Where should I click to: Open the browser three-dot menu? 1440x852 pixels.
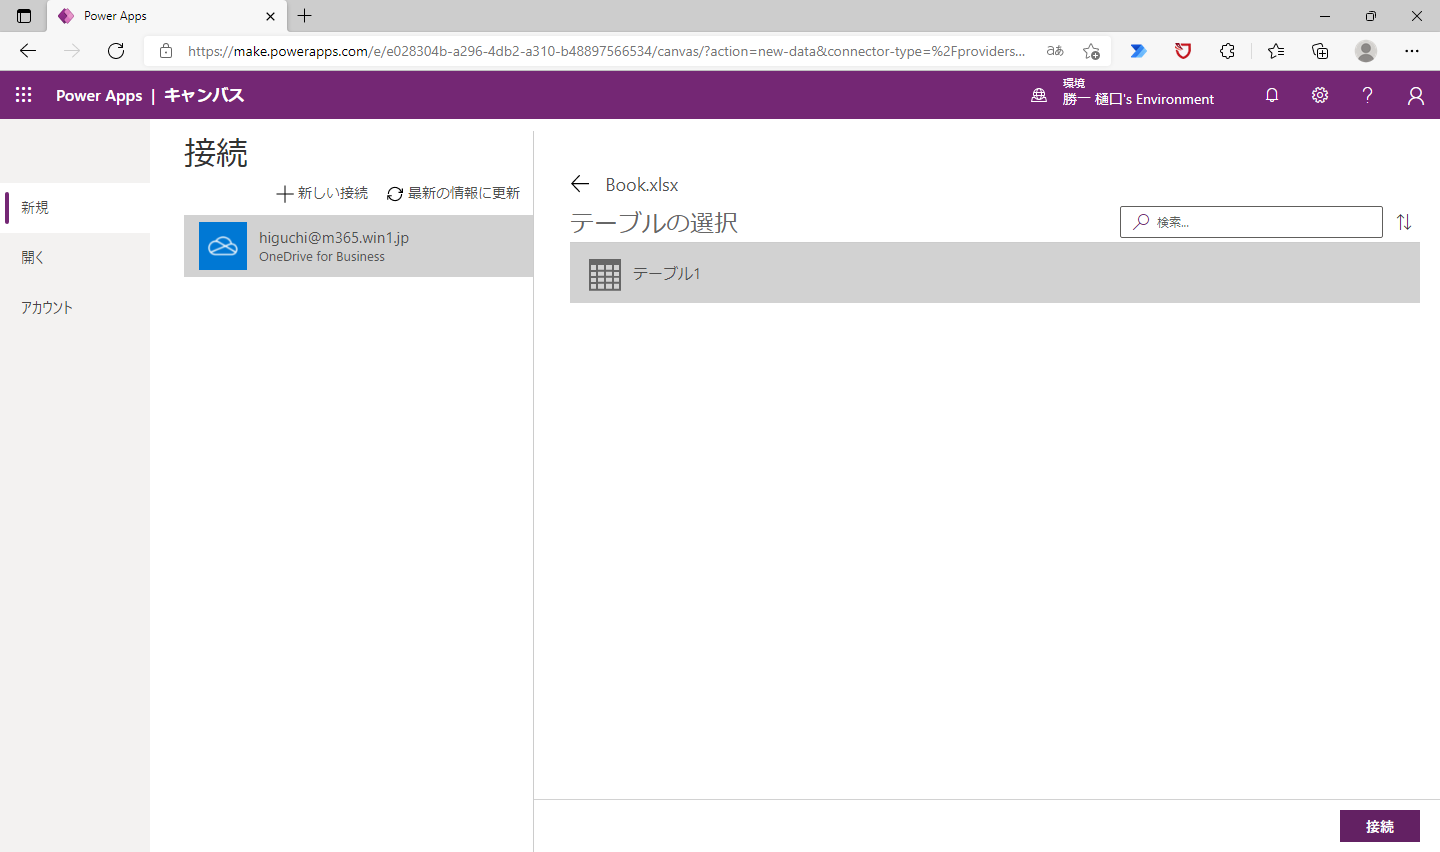(1412, 51)
